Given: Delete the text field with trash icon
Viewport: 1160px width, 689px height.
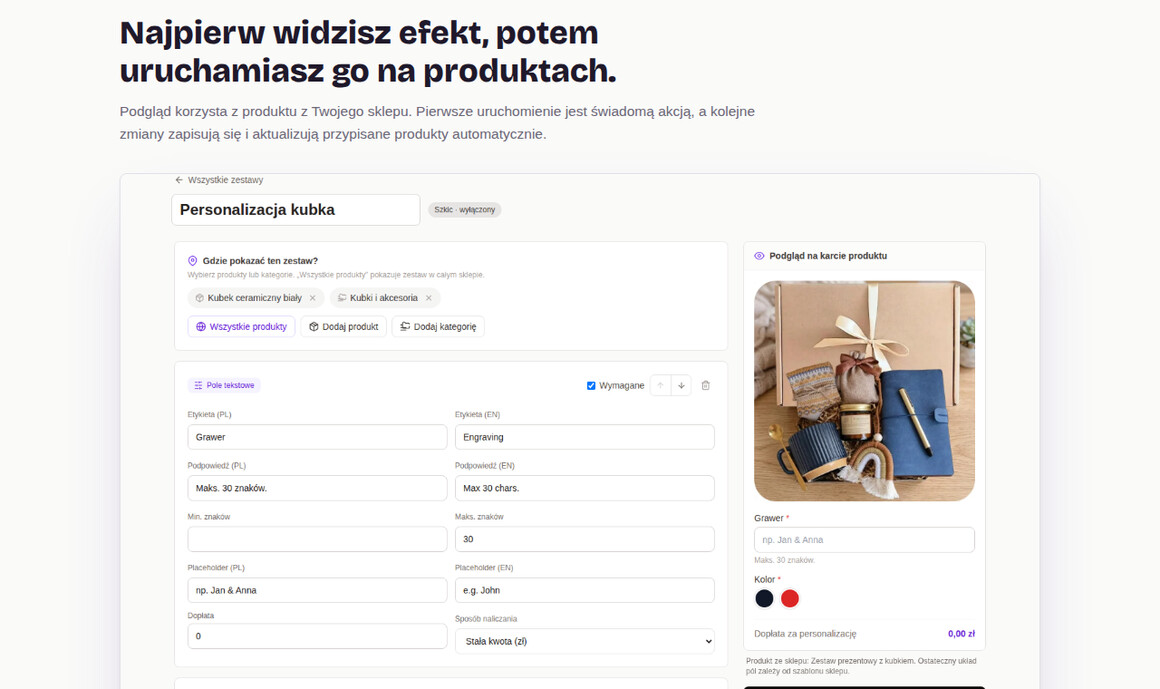Looking at the screenshot, I should pyautogui.click(x=706, y=386).
